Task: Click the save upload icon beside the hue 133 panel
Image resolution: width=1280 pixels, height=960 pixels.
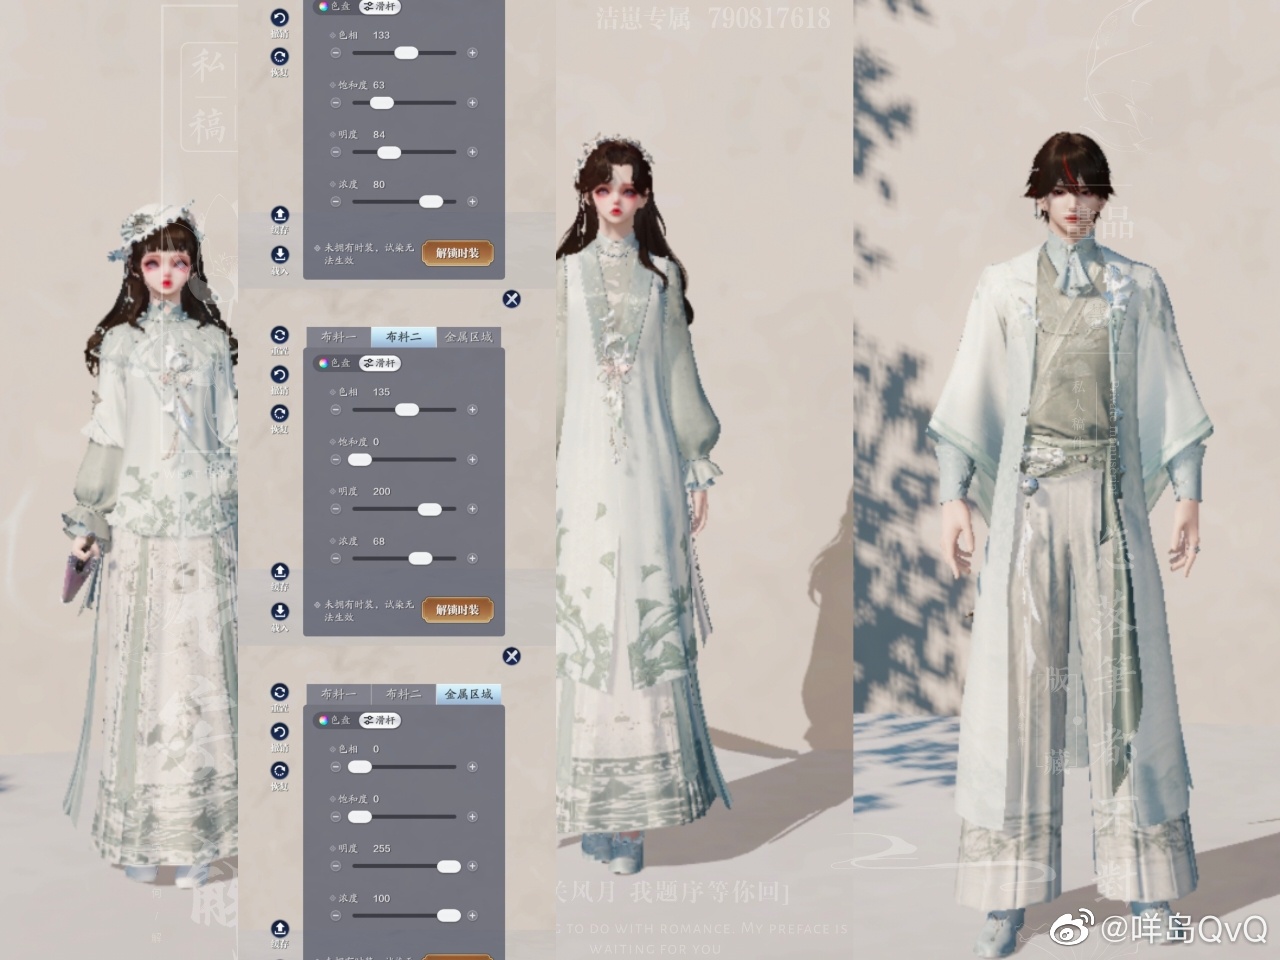Action: click(x=280, y=214)
